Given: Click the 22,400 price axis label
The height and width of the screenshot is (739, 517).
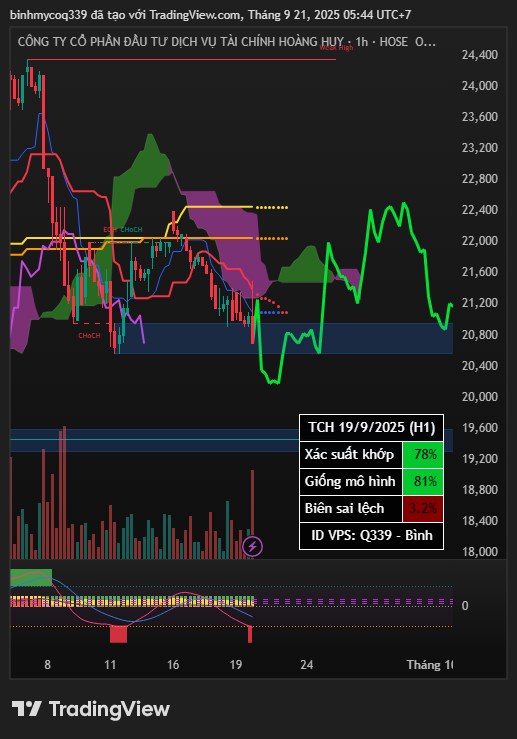Looking at the screenshot, I should pos(479,210).
